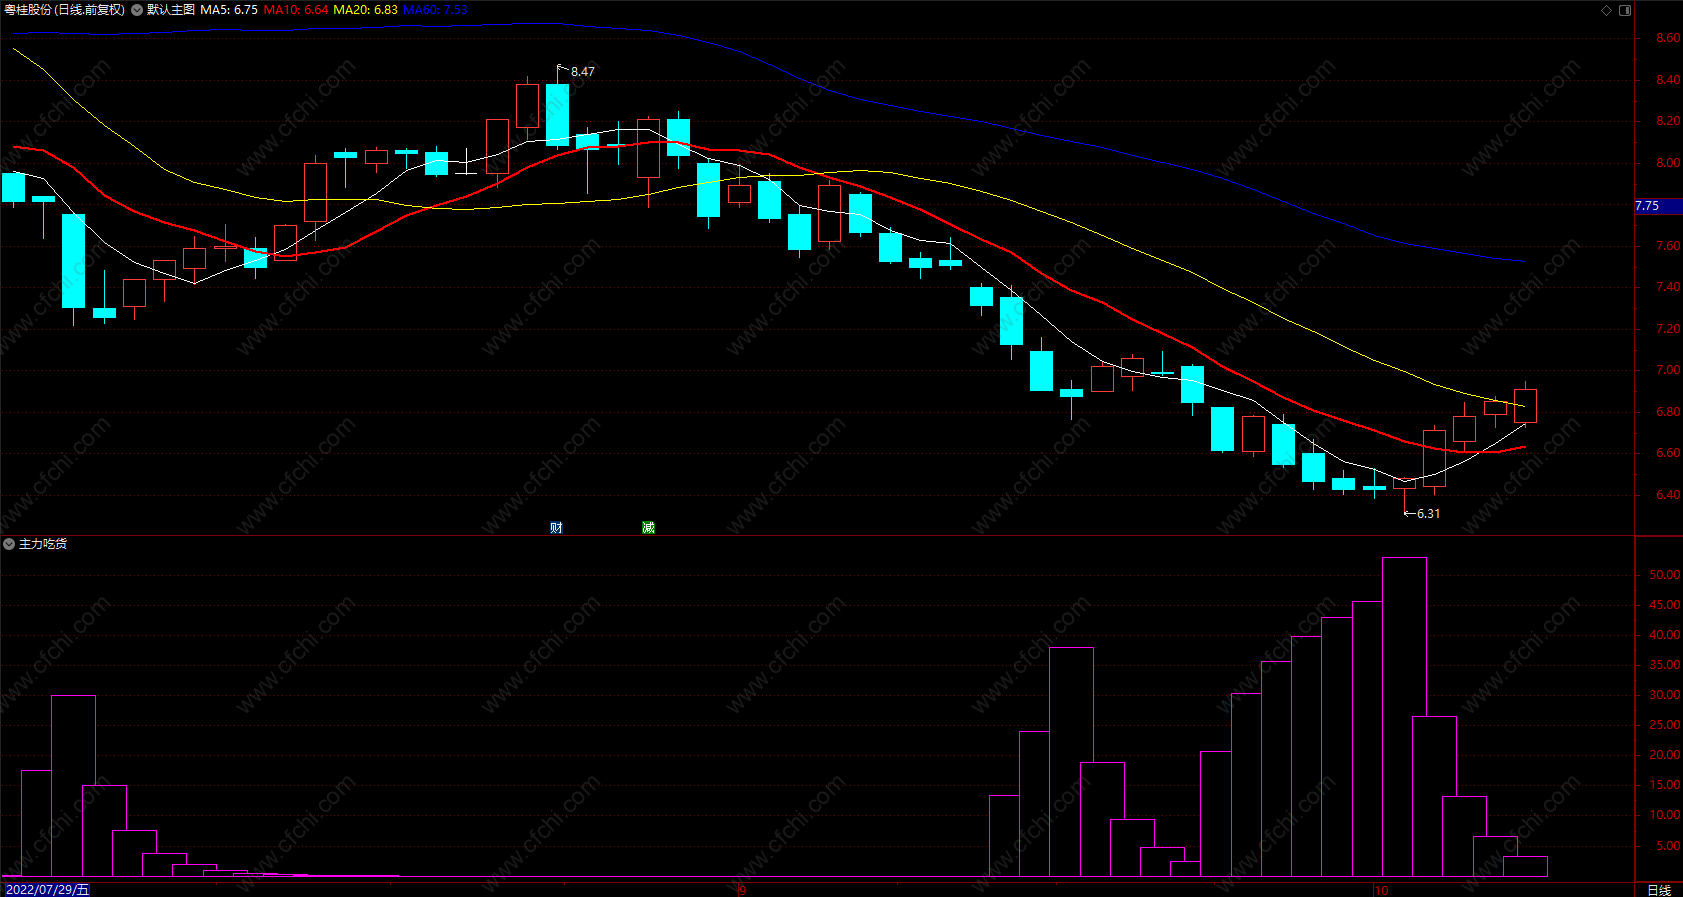
Task: Click the 7.00 price axis label
Action: [1668, 370]
